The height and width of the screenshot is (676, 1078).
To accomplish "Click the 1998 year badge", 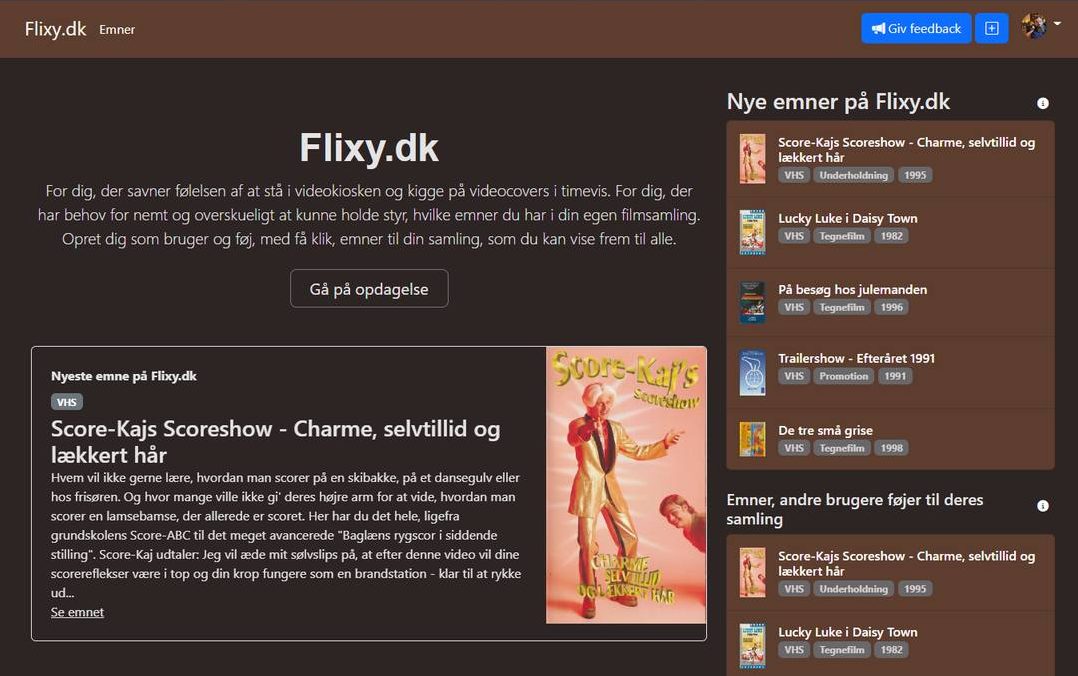I will [x=892, y=448].
